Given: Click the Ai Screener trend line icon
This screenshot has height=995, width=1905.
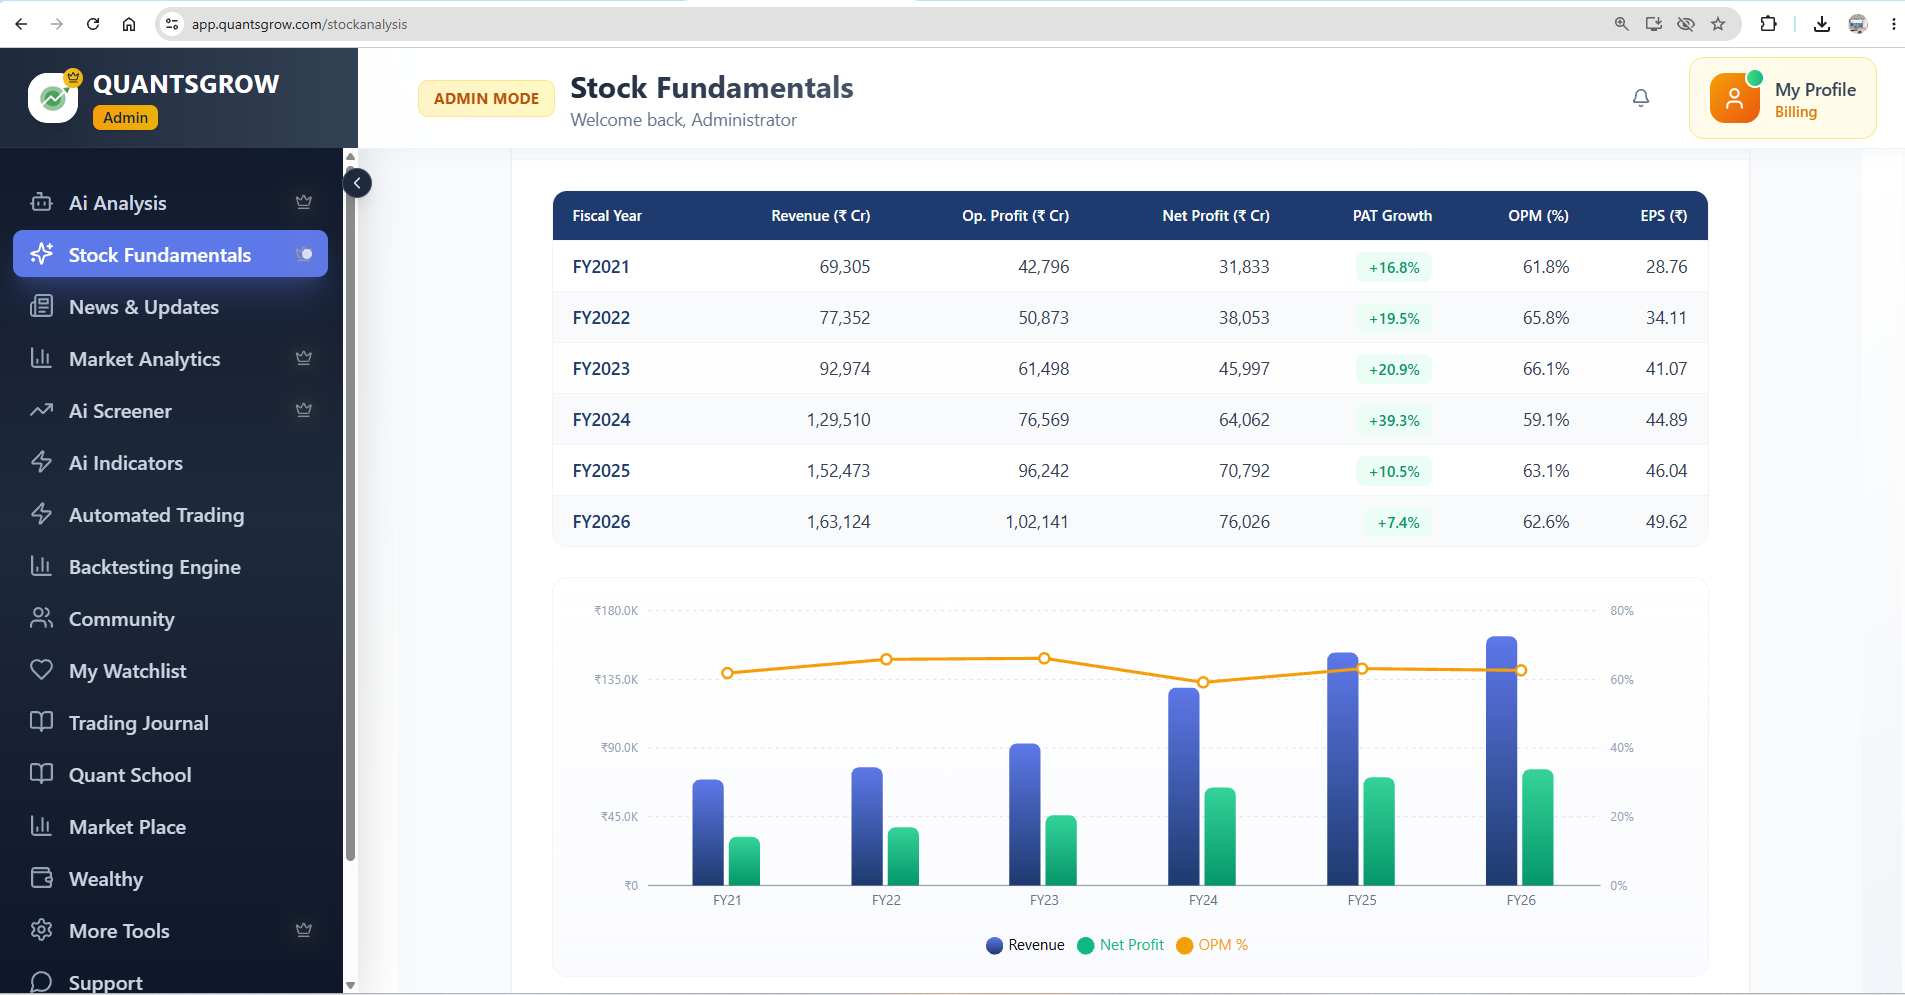Looking at the screenshot, I should (x=41, y=410).
